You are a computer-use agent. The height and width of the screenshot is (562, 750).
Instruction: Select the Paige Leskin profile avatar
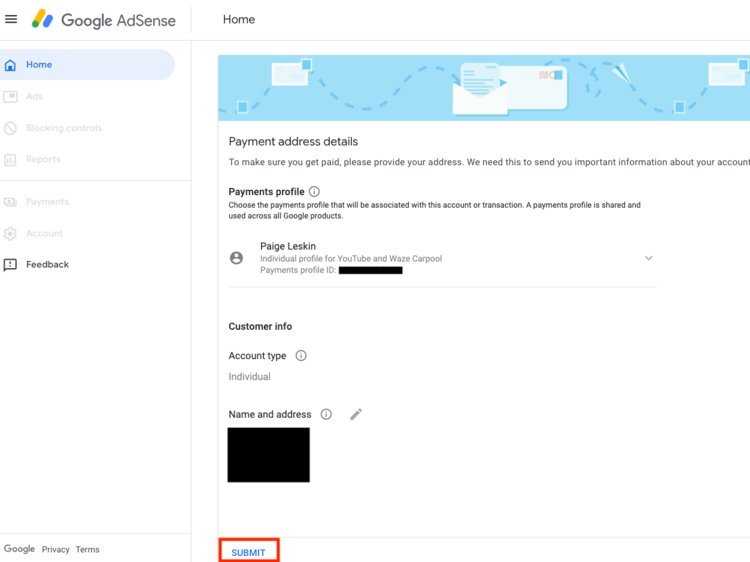coord(237,258)
